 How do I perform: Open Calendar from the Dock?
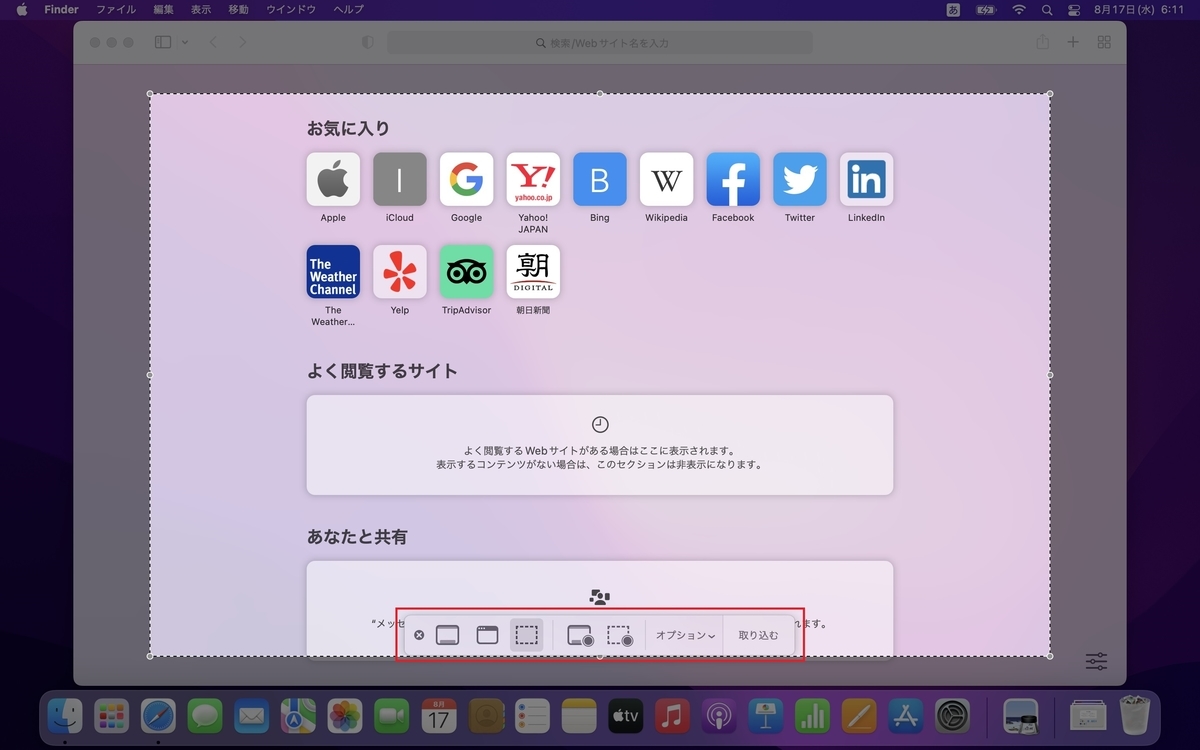[438, 716]
